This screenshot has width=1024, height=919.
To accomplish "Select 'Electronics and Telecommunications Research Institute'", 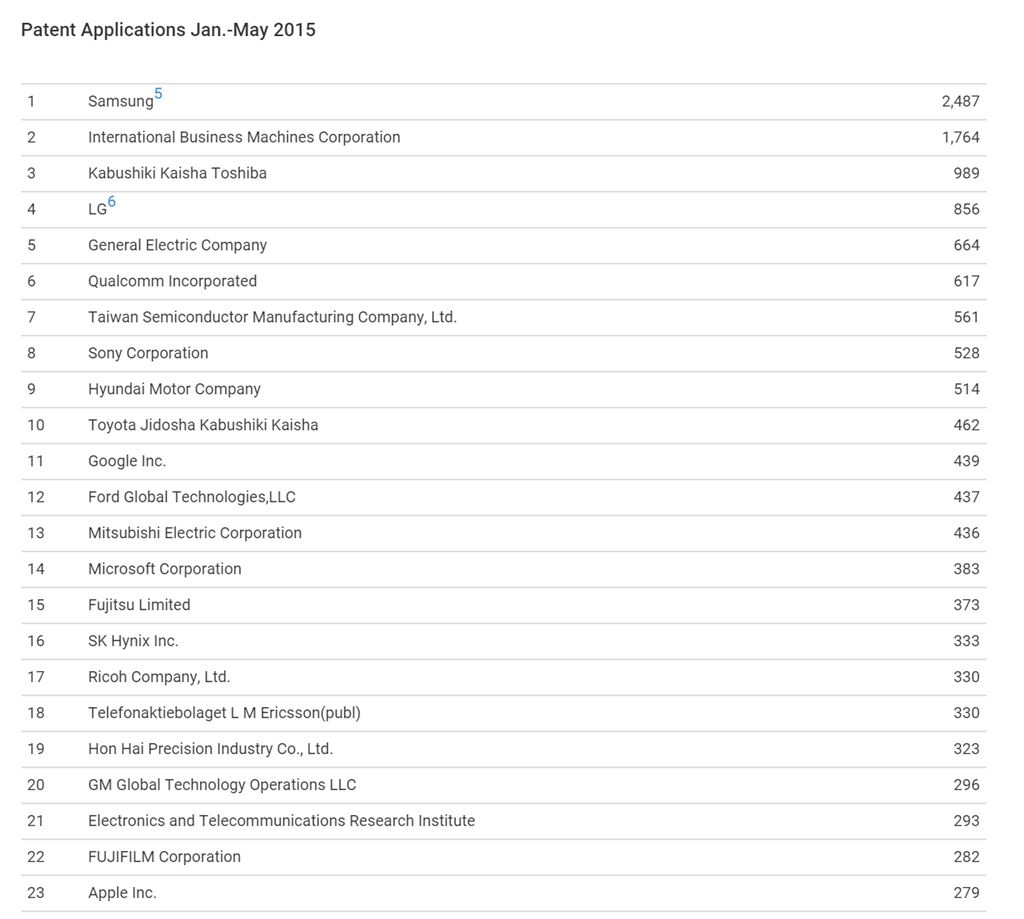I will [x=281, y=820].
